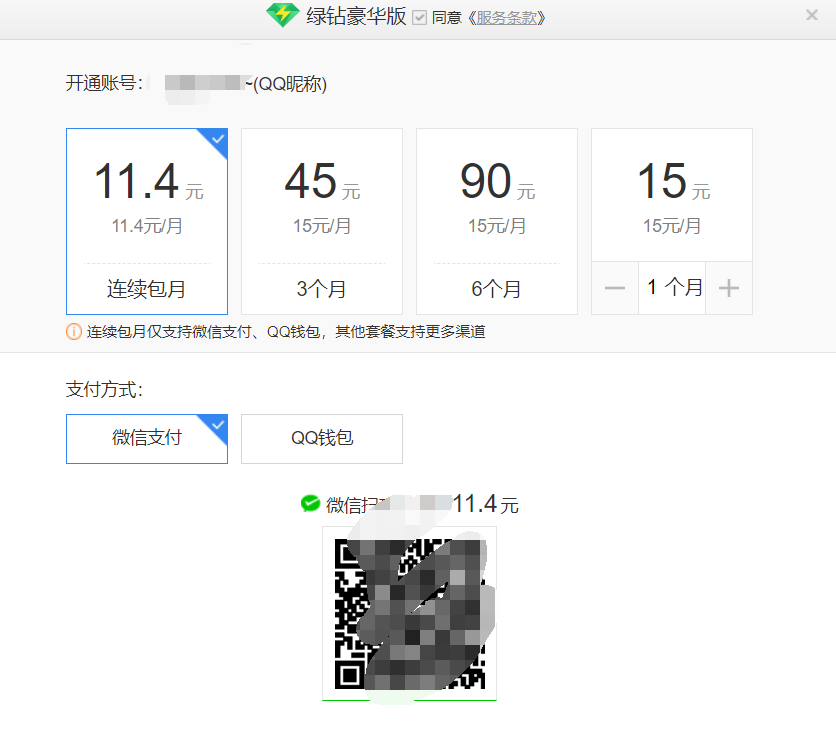
Task: Click the 绿钻豪华版 title text
Action: pyautogui.click(x=356, y=16)
